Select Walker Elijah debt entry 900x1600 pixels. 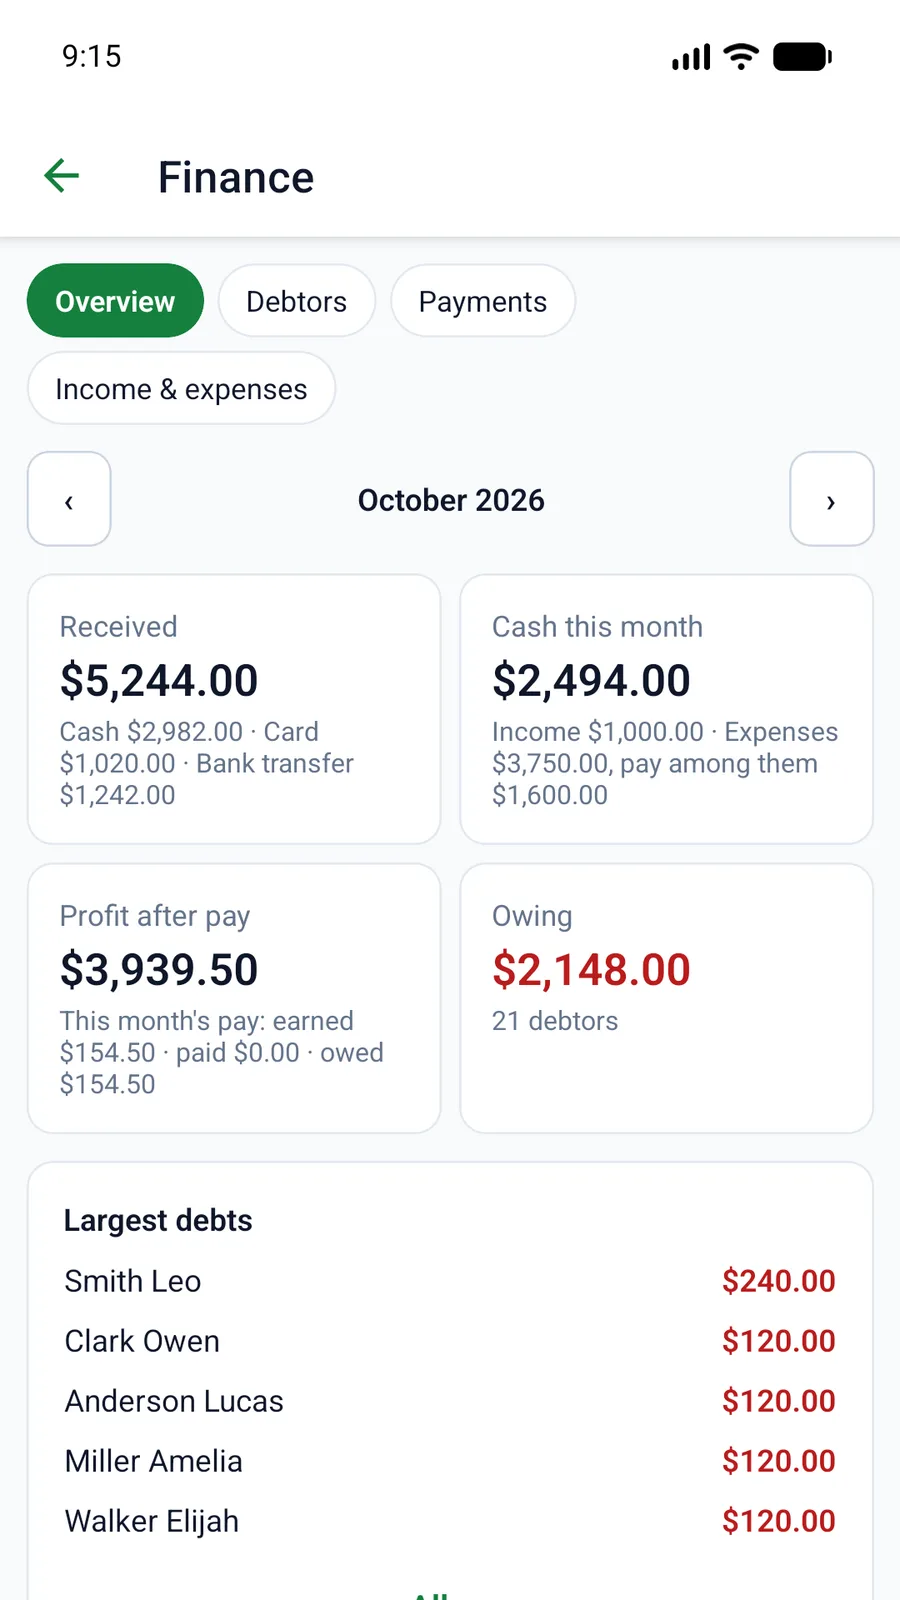tap(450, 1521)
